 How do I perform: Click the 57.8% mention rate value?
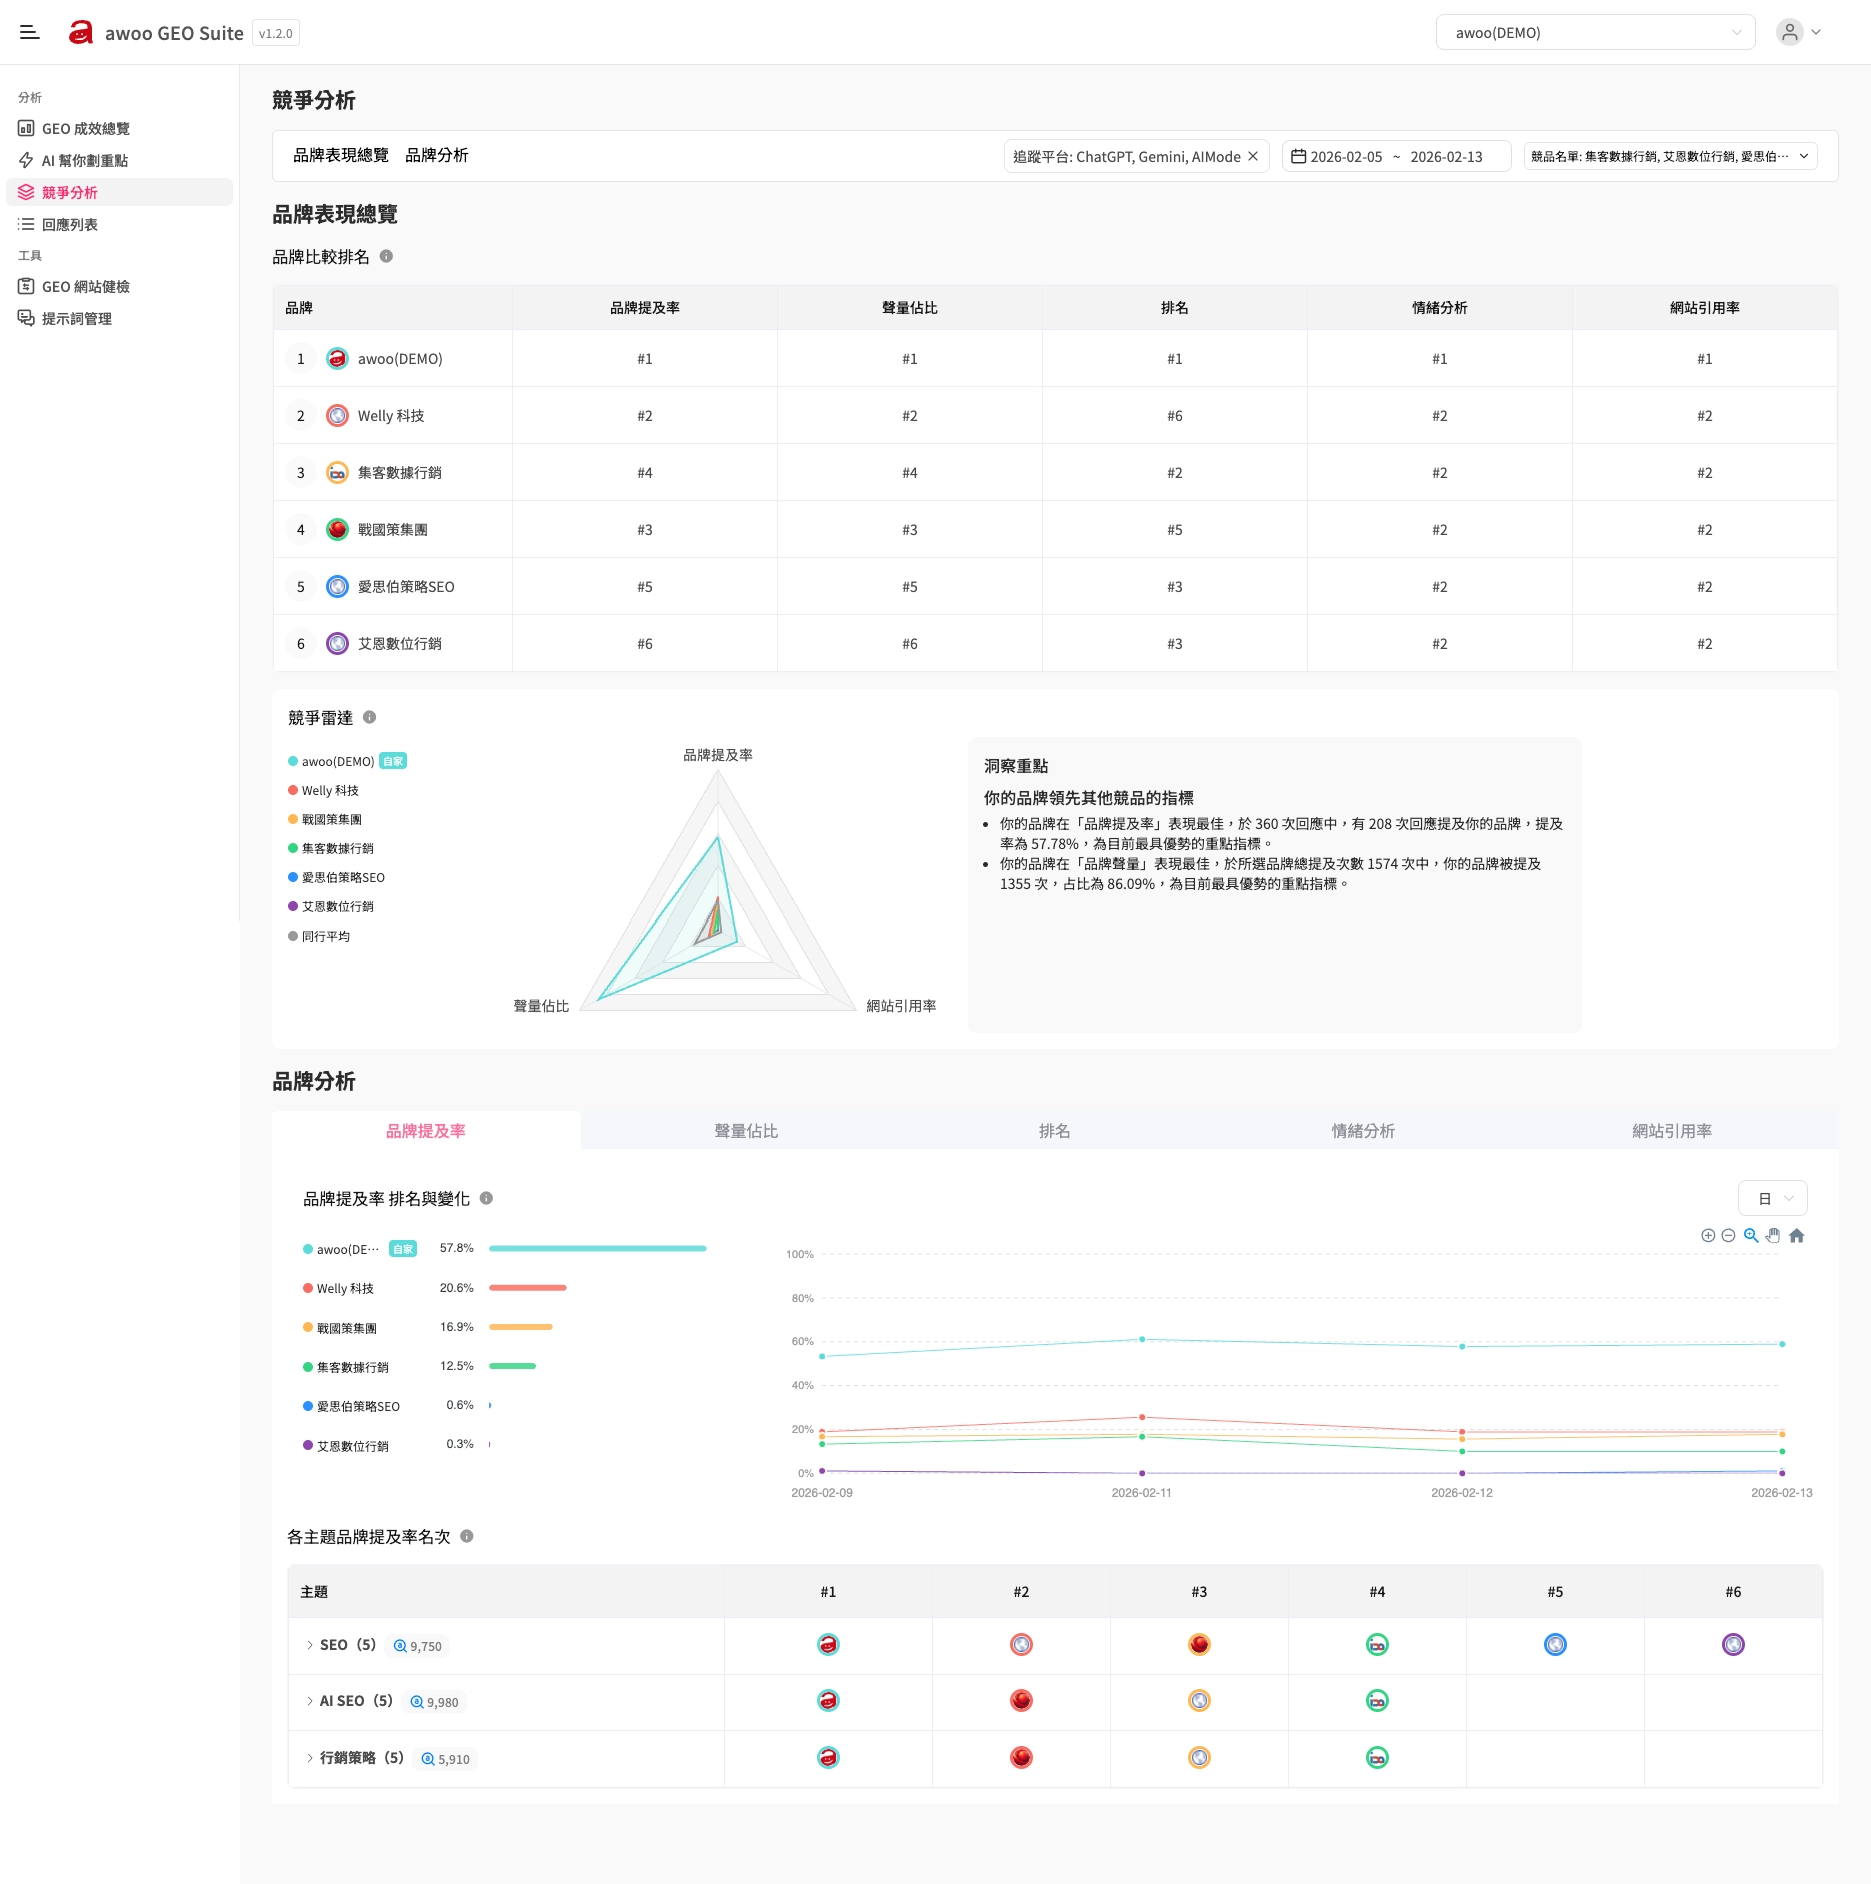(x=457, y=1249)
